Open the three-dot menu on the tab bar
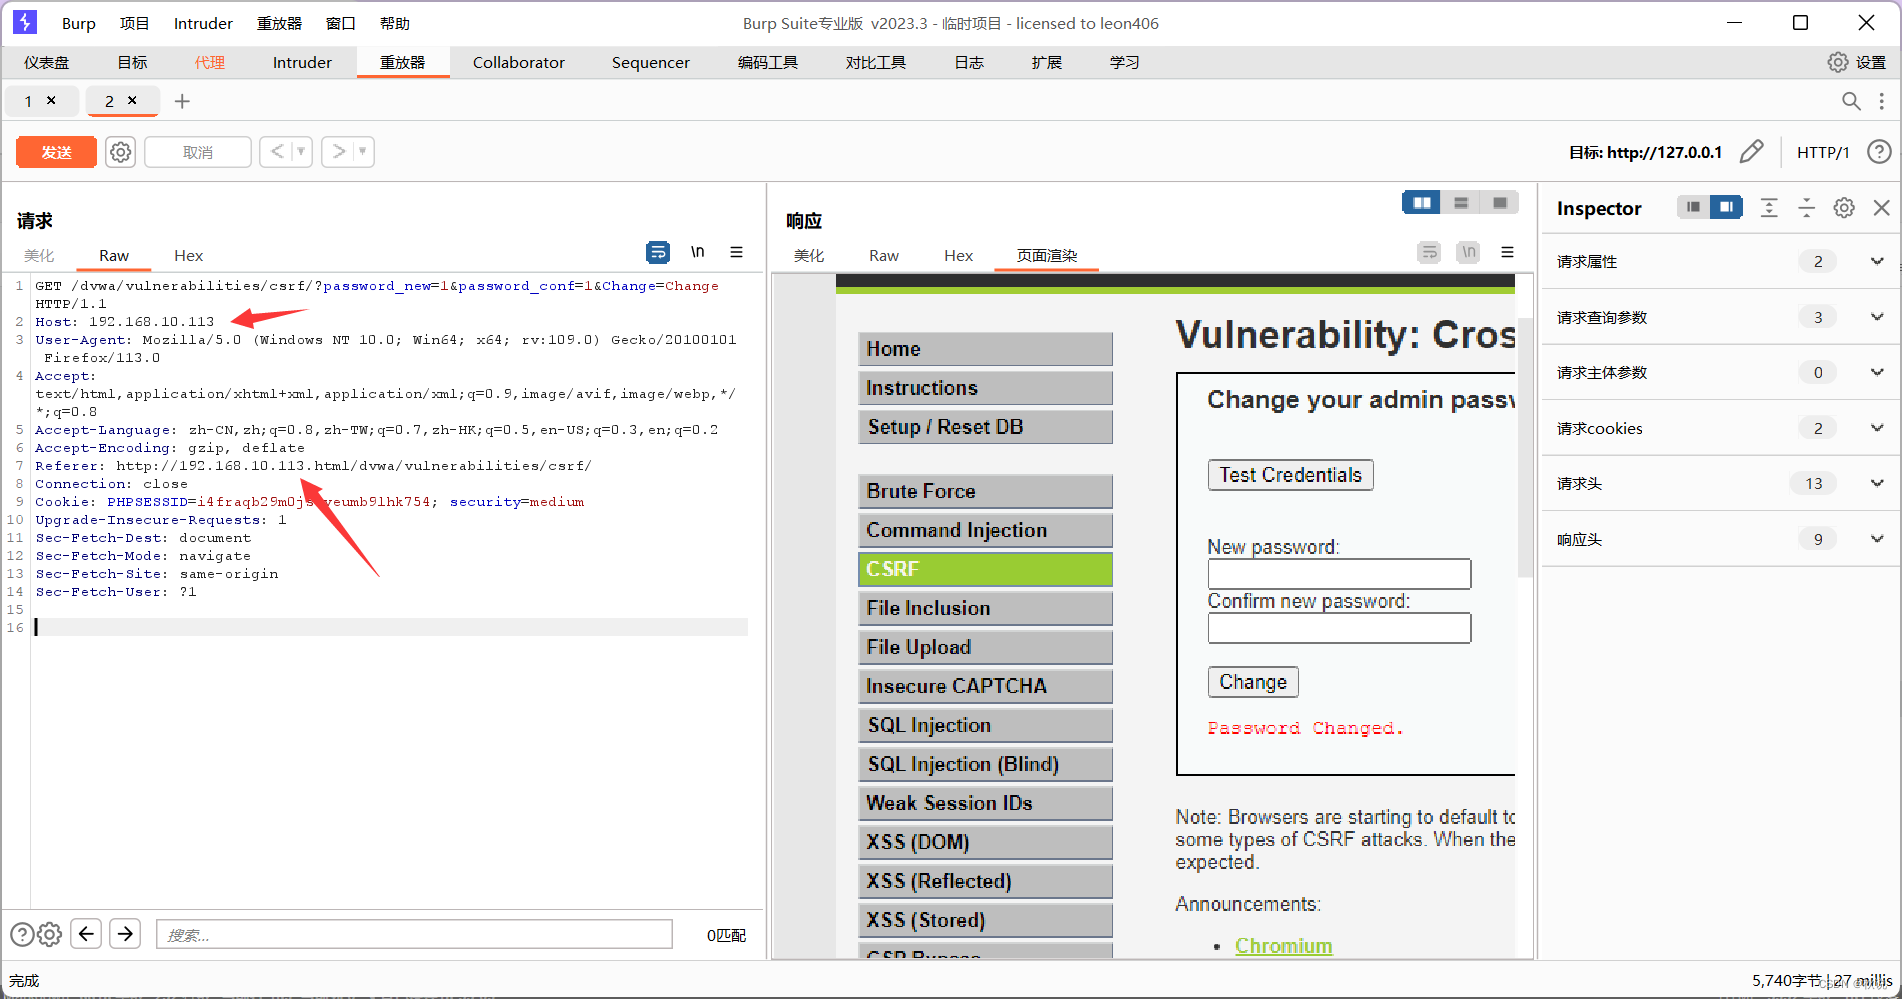Image resolution: width=1902 pixels, height=999 pixels. pos(1881,101)
